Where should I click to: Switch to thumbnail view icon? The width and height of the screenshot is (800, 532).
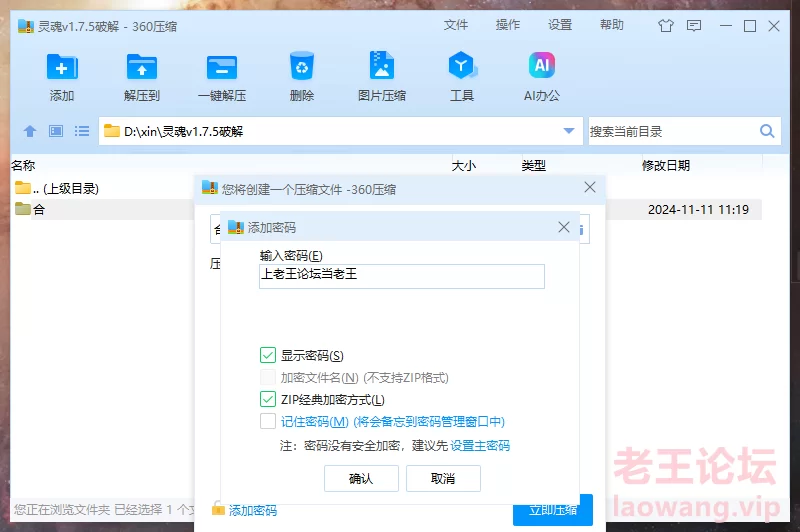(56, 131)
